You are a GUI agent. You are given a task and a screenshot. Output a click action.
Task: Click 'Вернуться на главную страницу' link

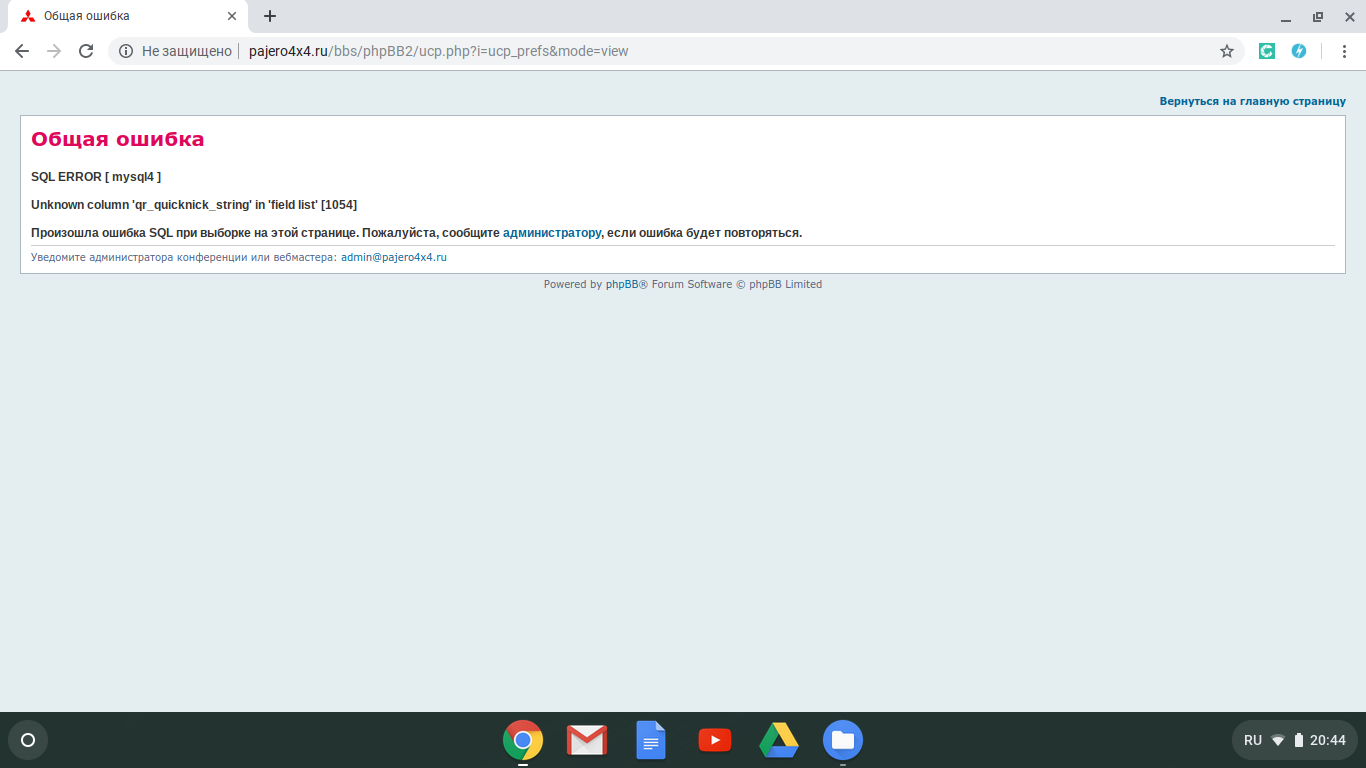(1252, 101)
